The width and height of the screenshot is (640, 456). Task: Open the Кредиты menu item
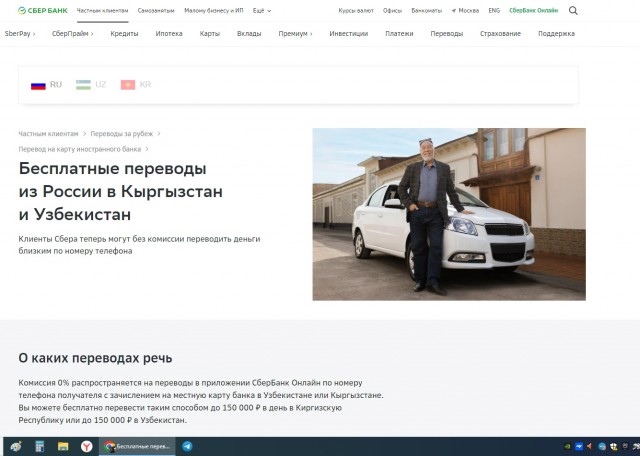pyautogui.click(x=124, y=34)
